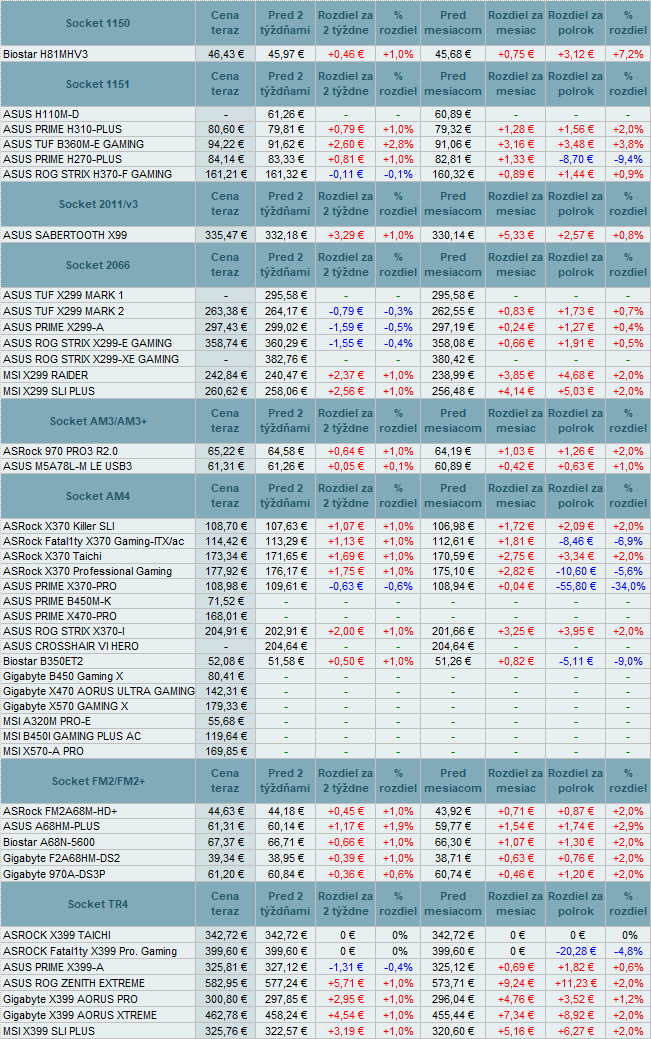Select the -8,70 € half-year difference cell
This screenshot has height=1039, width=651.
575,159
